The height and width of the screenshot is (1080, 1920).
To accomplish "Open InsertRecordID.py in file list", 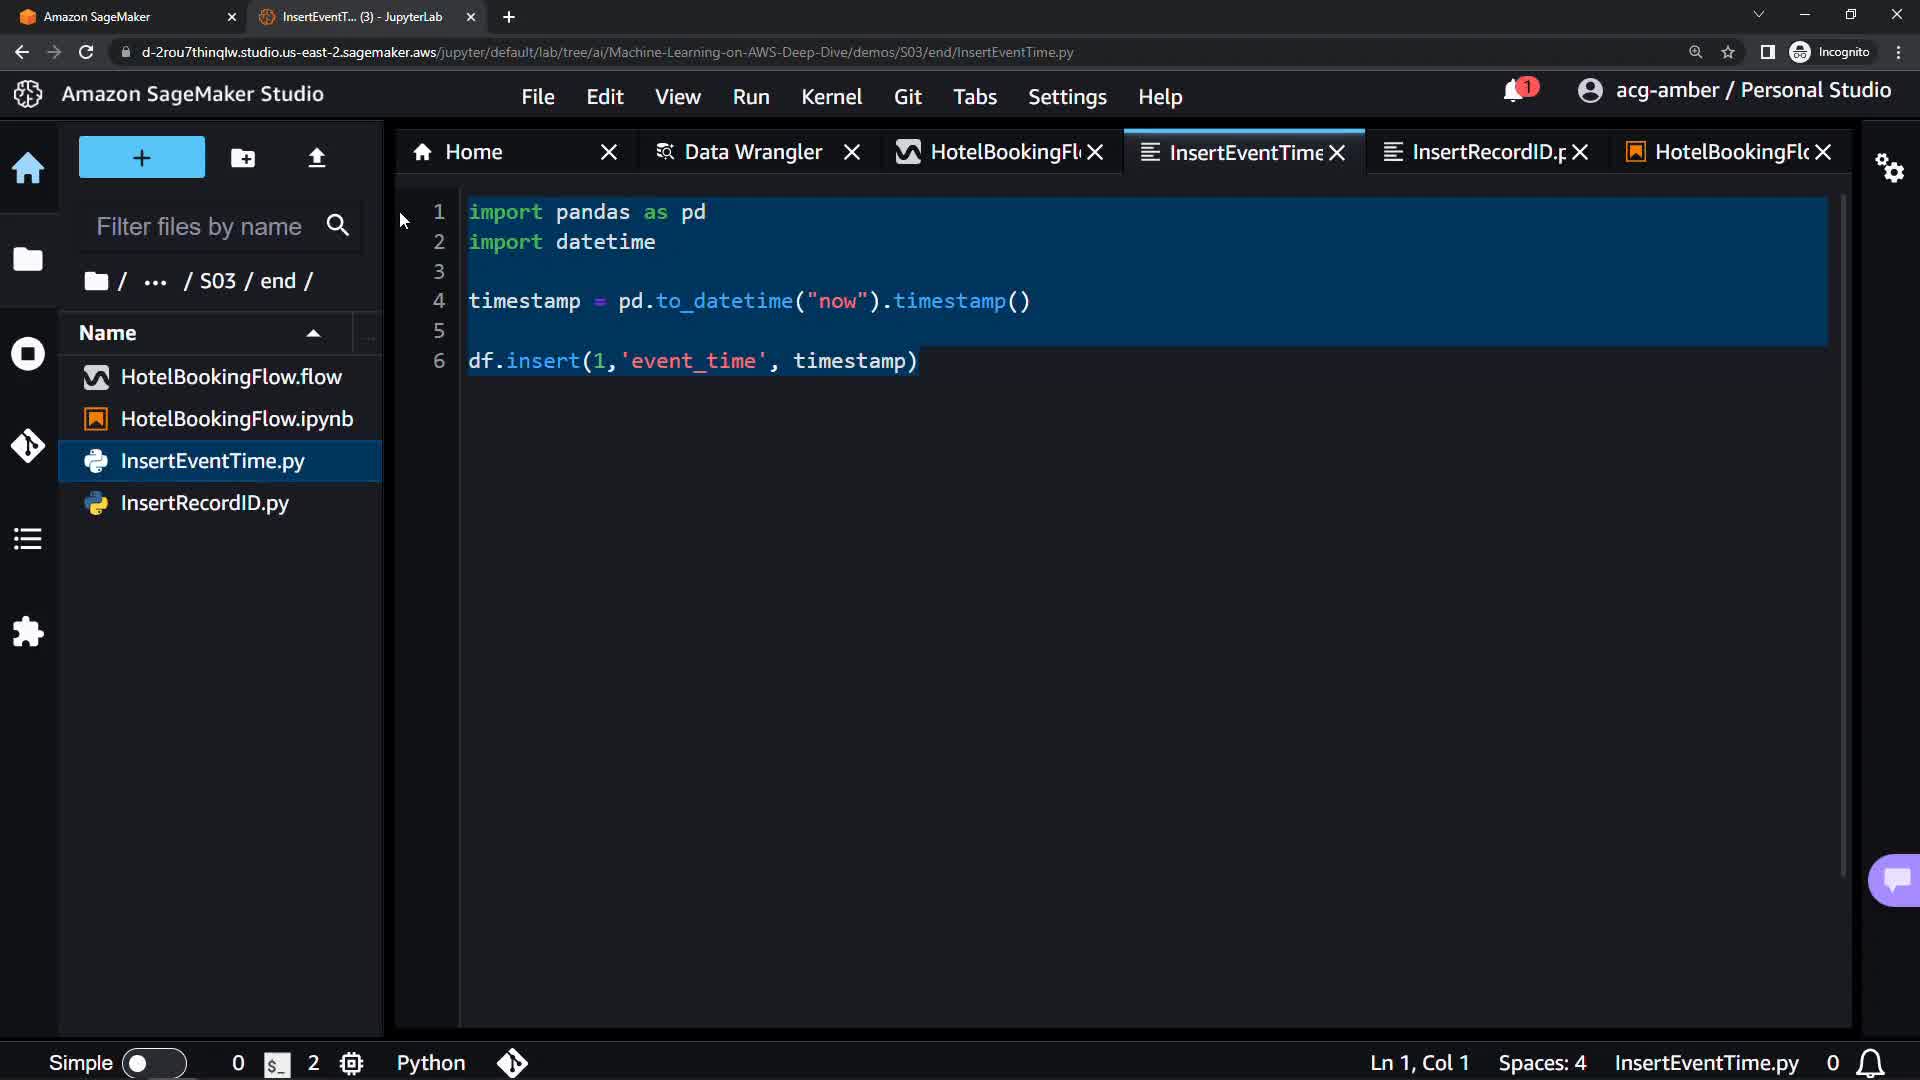I will click(x=205, y=503).
